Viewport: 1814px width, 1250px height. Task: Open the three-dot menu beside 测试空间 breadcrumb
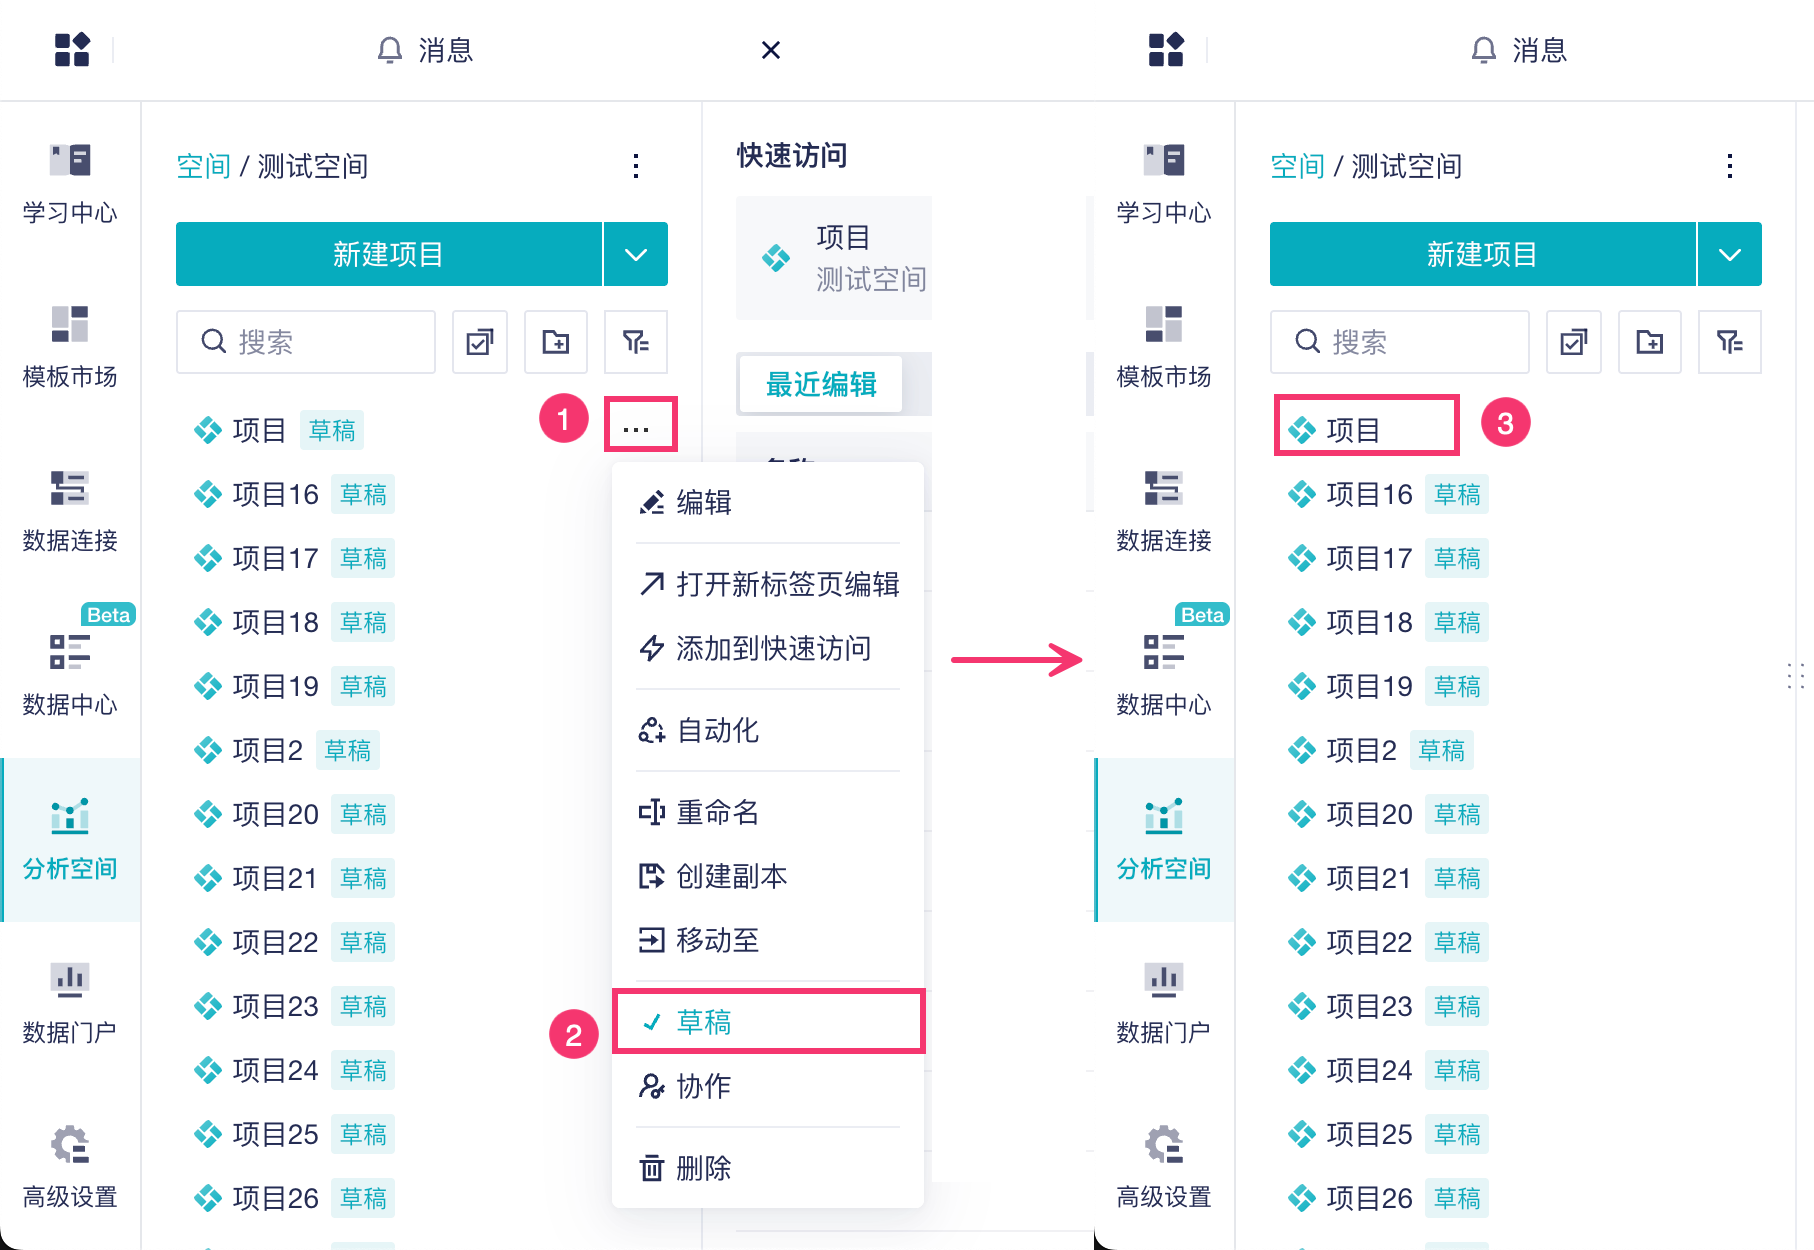pos(636,166)
